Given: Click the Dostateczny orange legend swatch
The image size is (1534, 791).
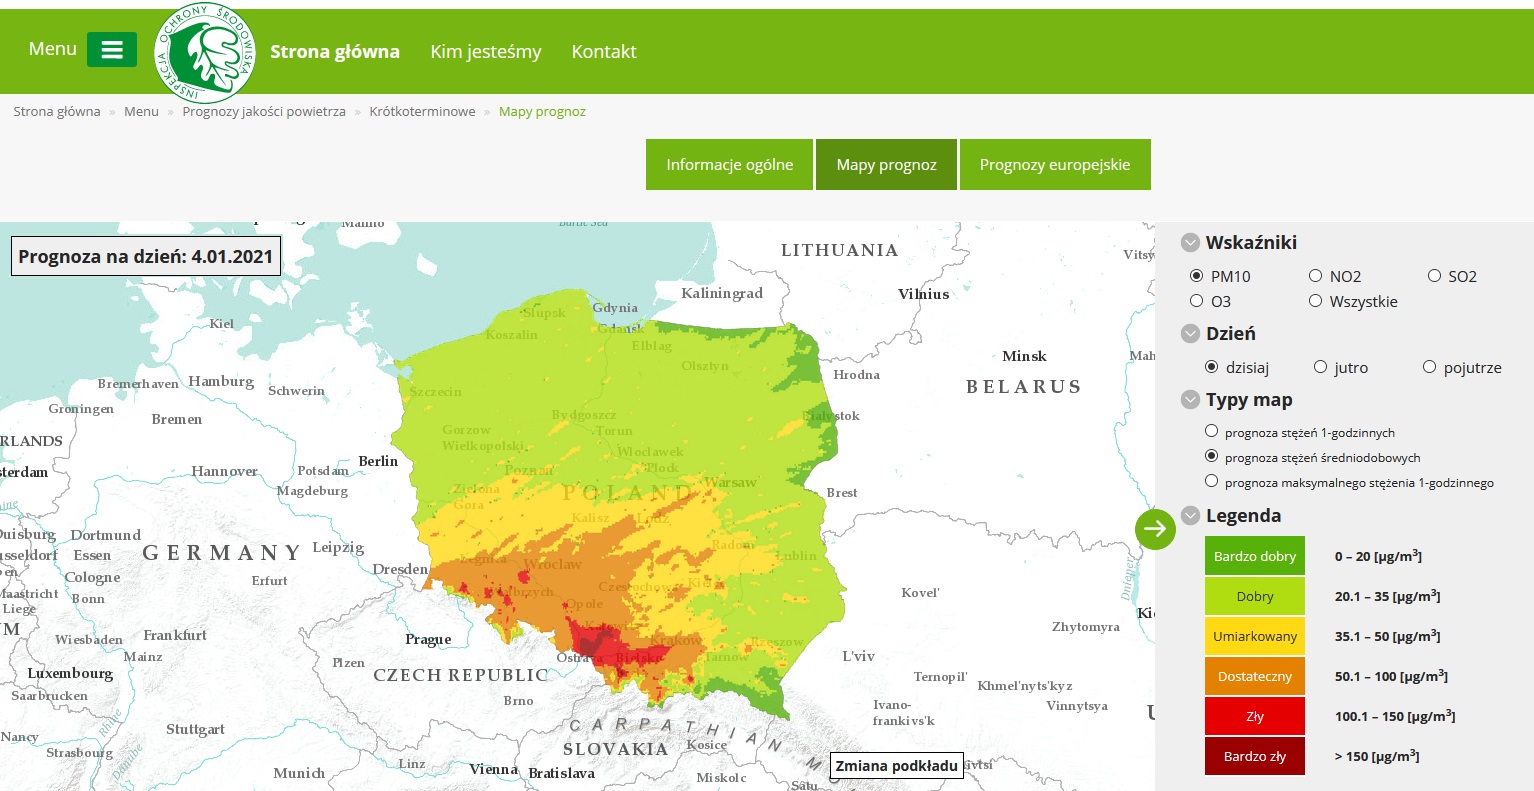Looking at the screenshot, I should [1255, 676].
